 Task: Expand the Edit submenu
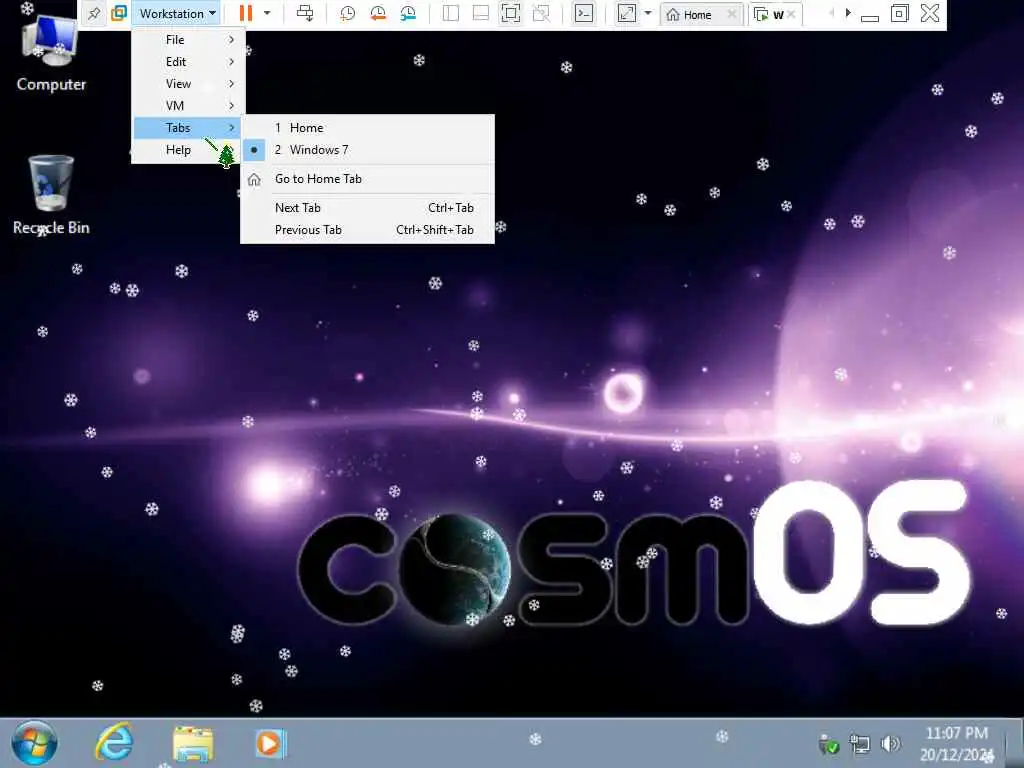[189, 62]
